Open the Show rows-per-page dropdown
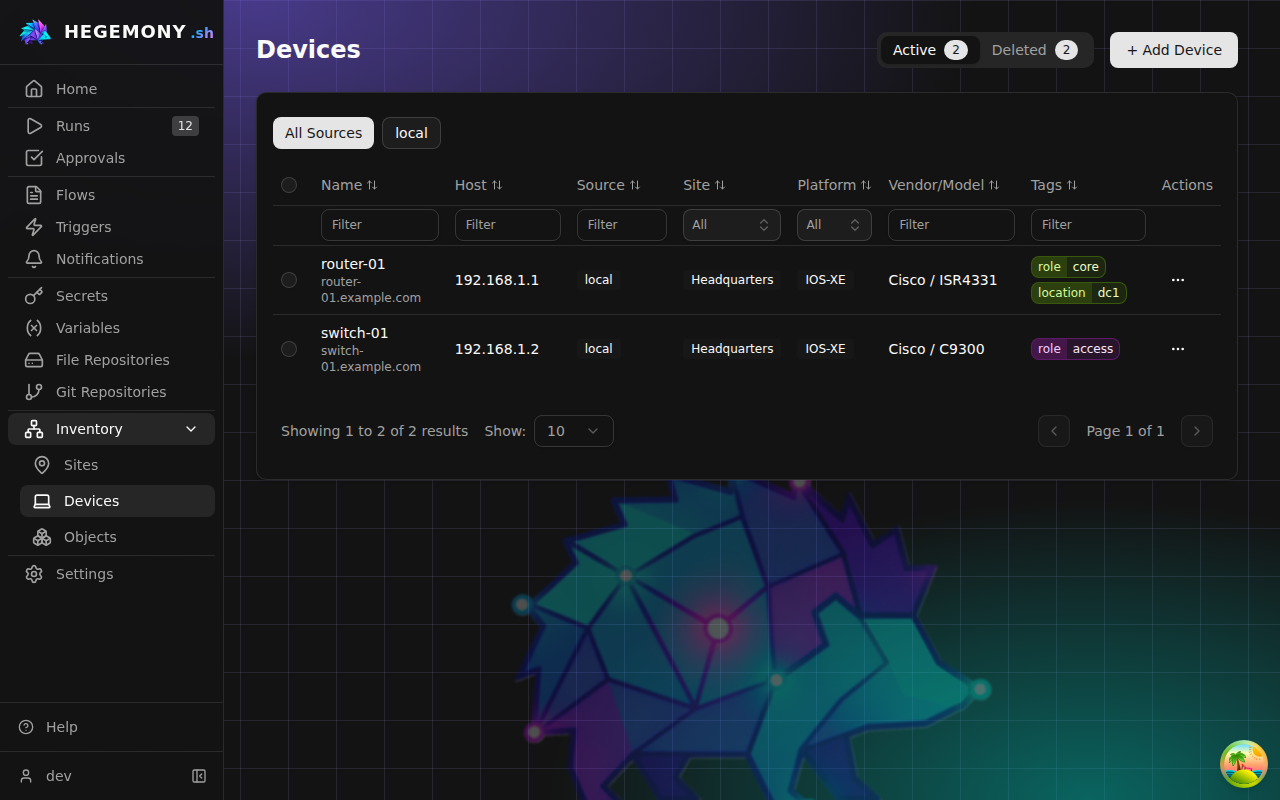Screen dimensions: 1280x800 coord(574,431)
